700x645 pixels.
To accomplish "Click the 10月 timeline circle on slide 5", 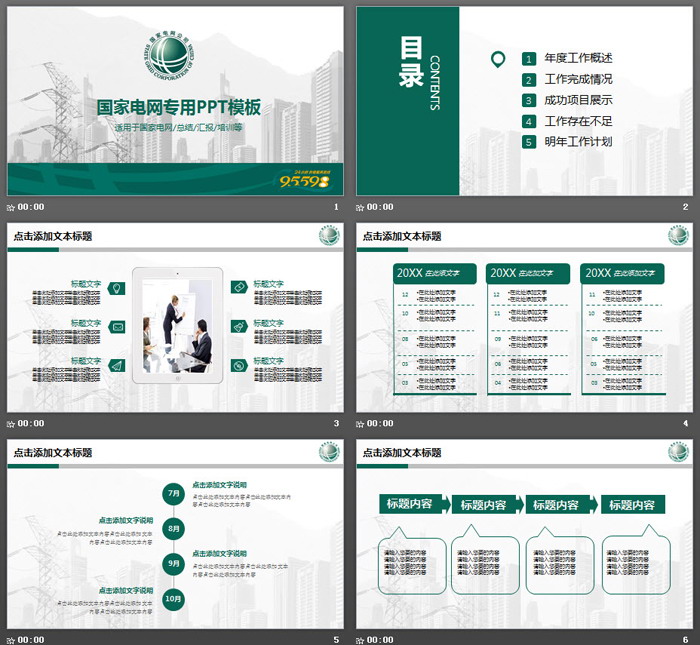I will pos(174,599).
